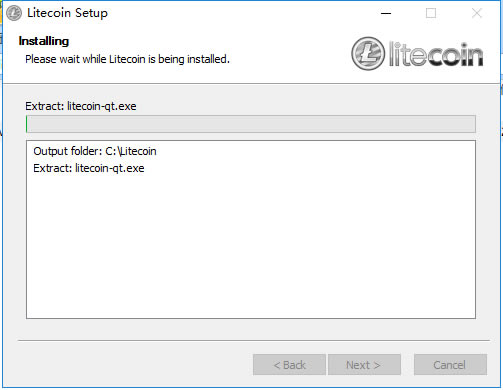This screenshot has height=390, width=503.
Task: Select the 'Output folder: C:\Litecoin' log line
Action: click(95, 151)
